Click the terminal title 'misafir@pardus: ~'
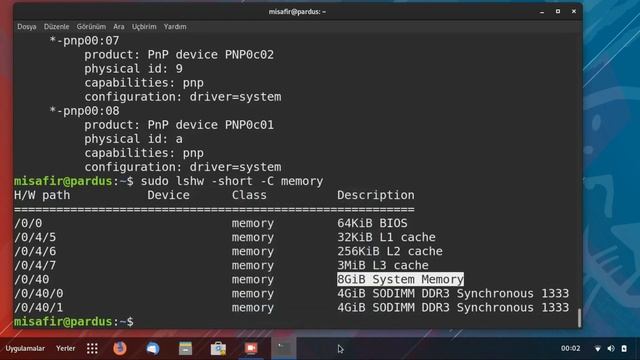The image size is (640, 360). (297, 12)
